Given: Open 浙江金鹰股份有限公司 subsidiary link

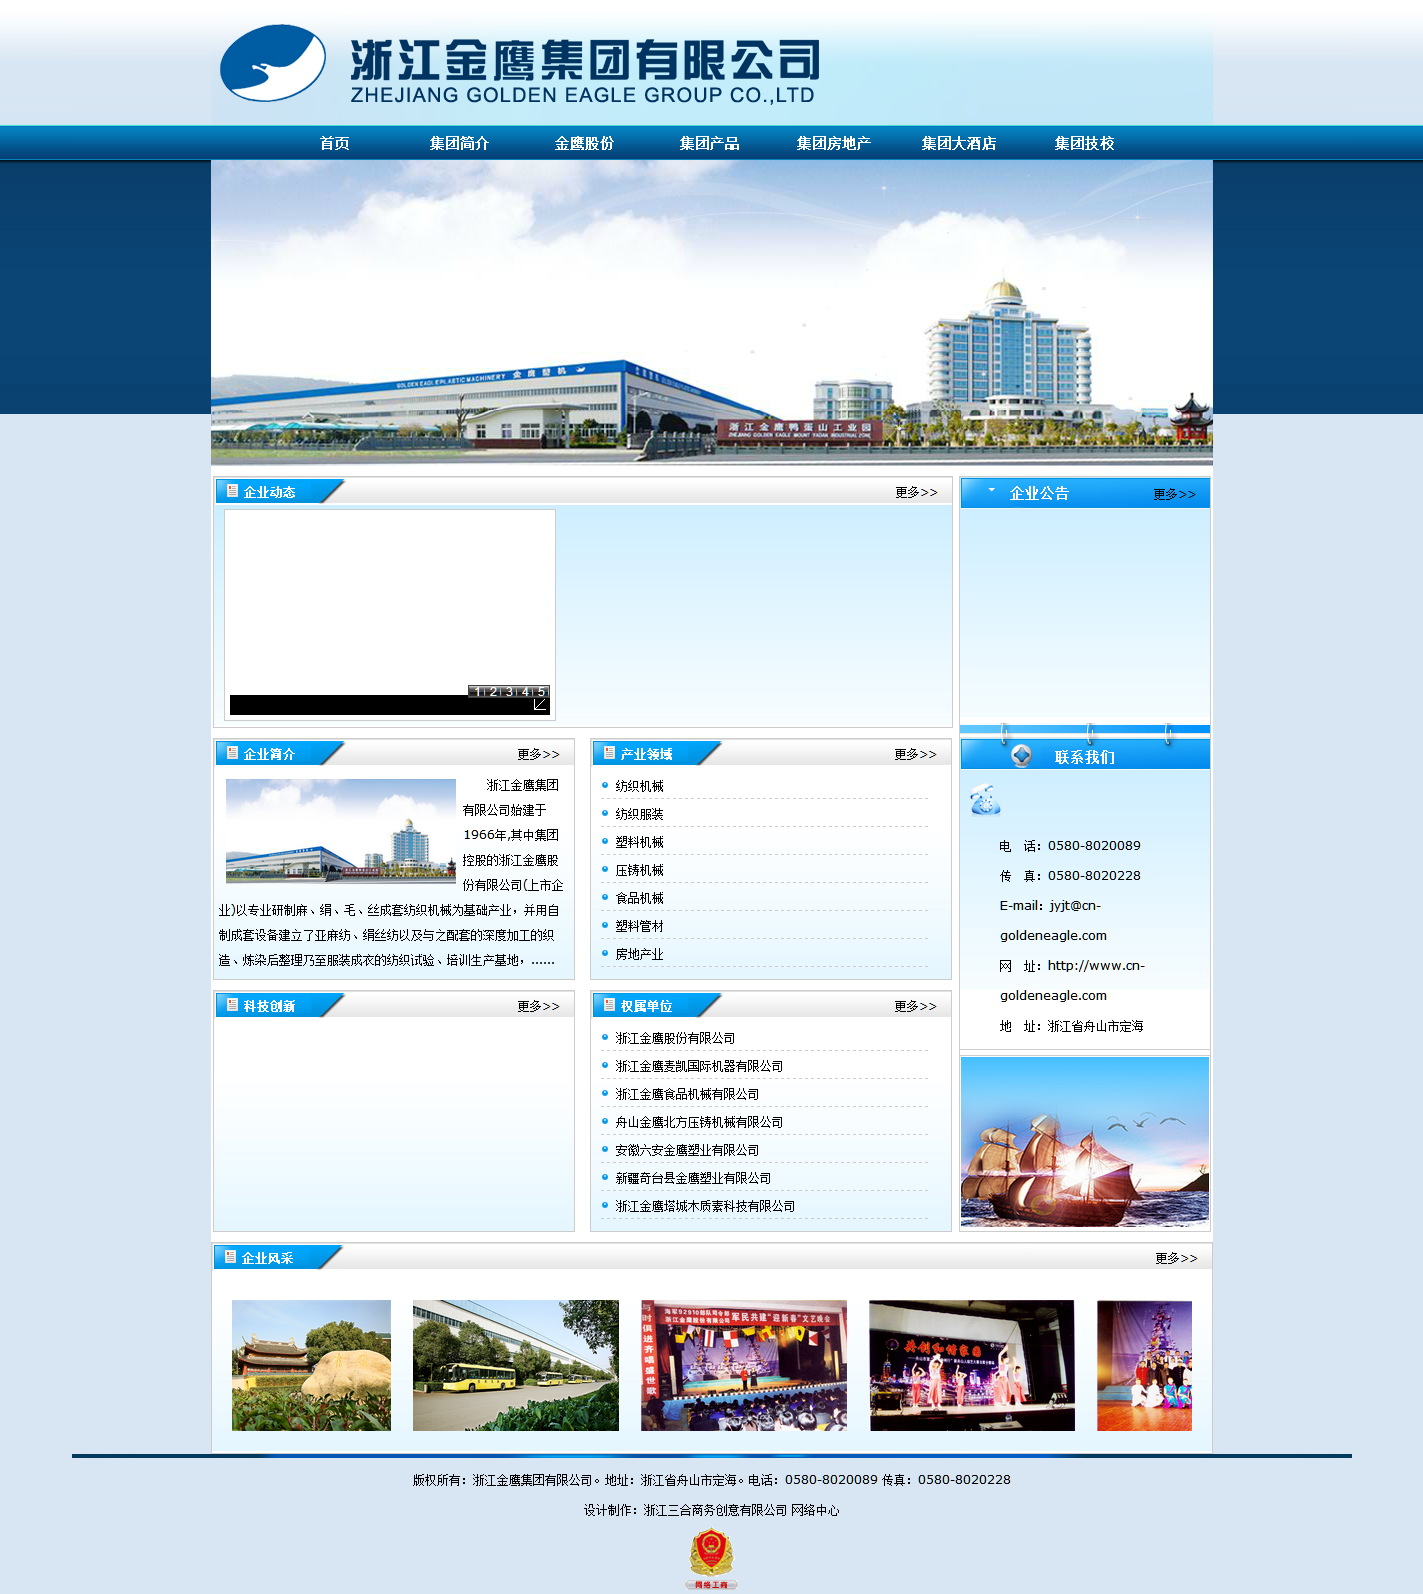Looking at the screenshot, I should pos(675,1038).
